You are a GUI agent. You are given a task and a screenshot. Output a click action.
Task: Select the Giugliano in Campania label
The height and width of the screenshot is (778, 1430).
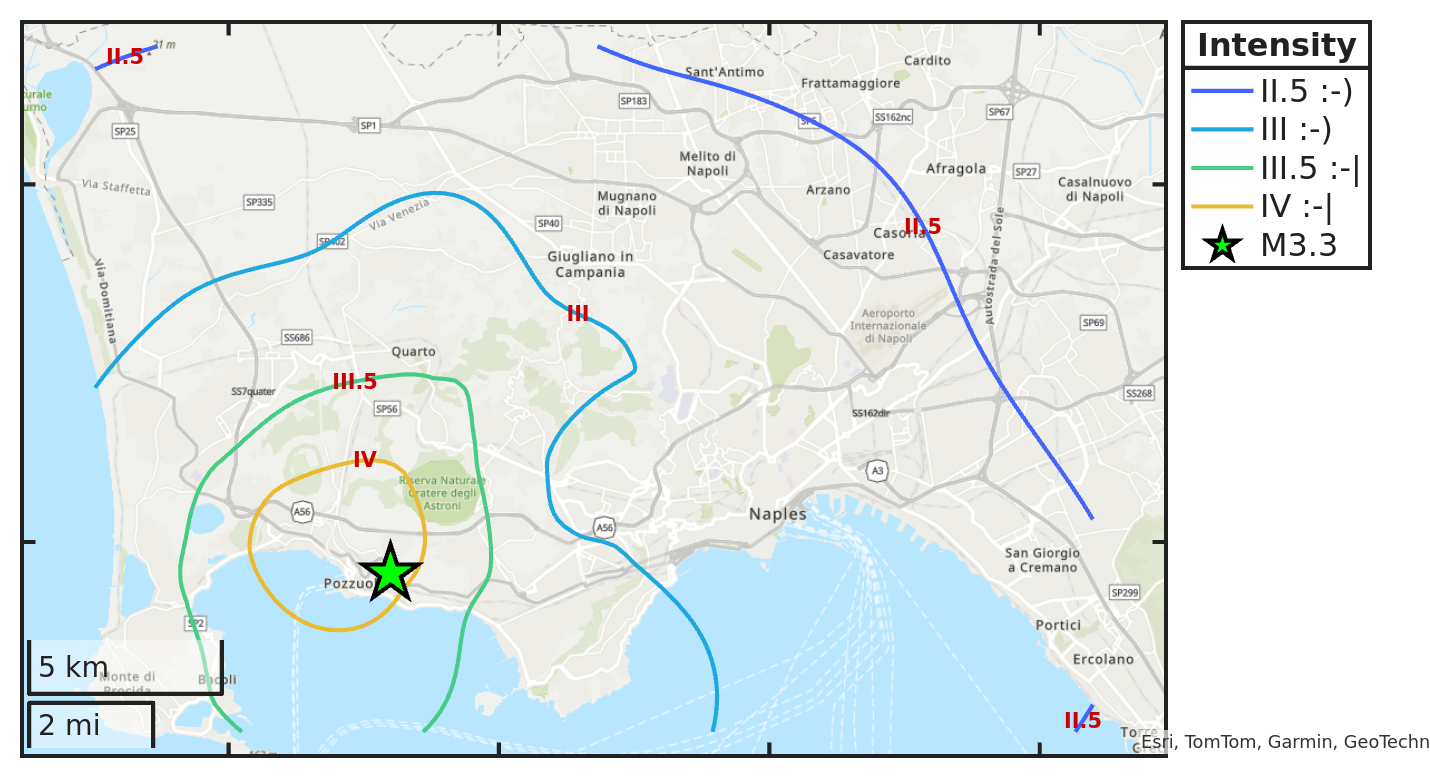click(590, 264)
